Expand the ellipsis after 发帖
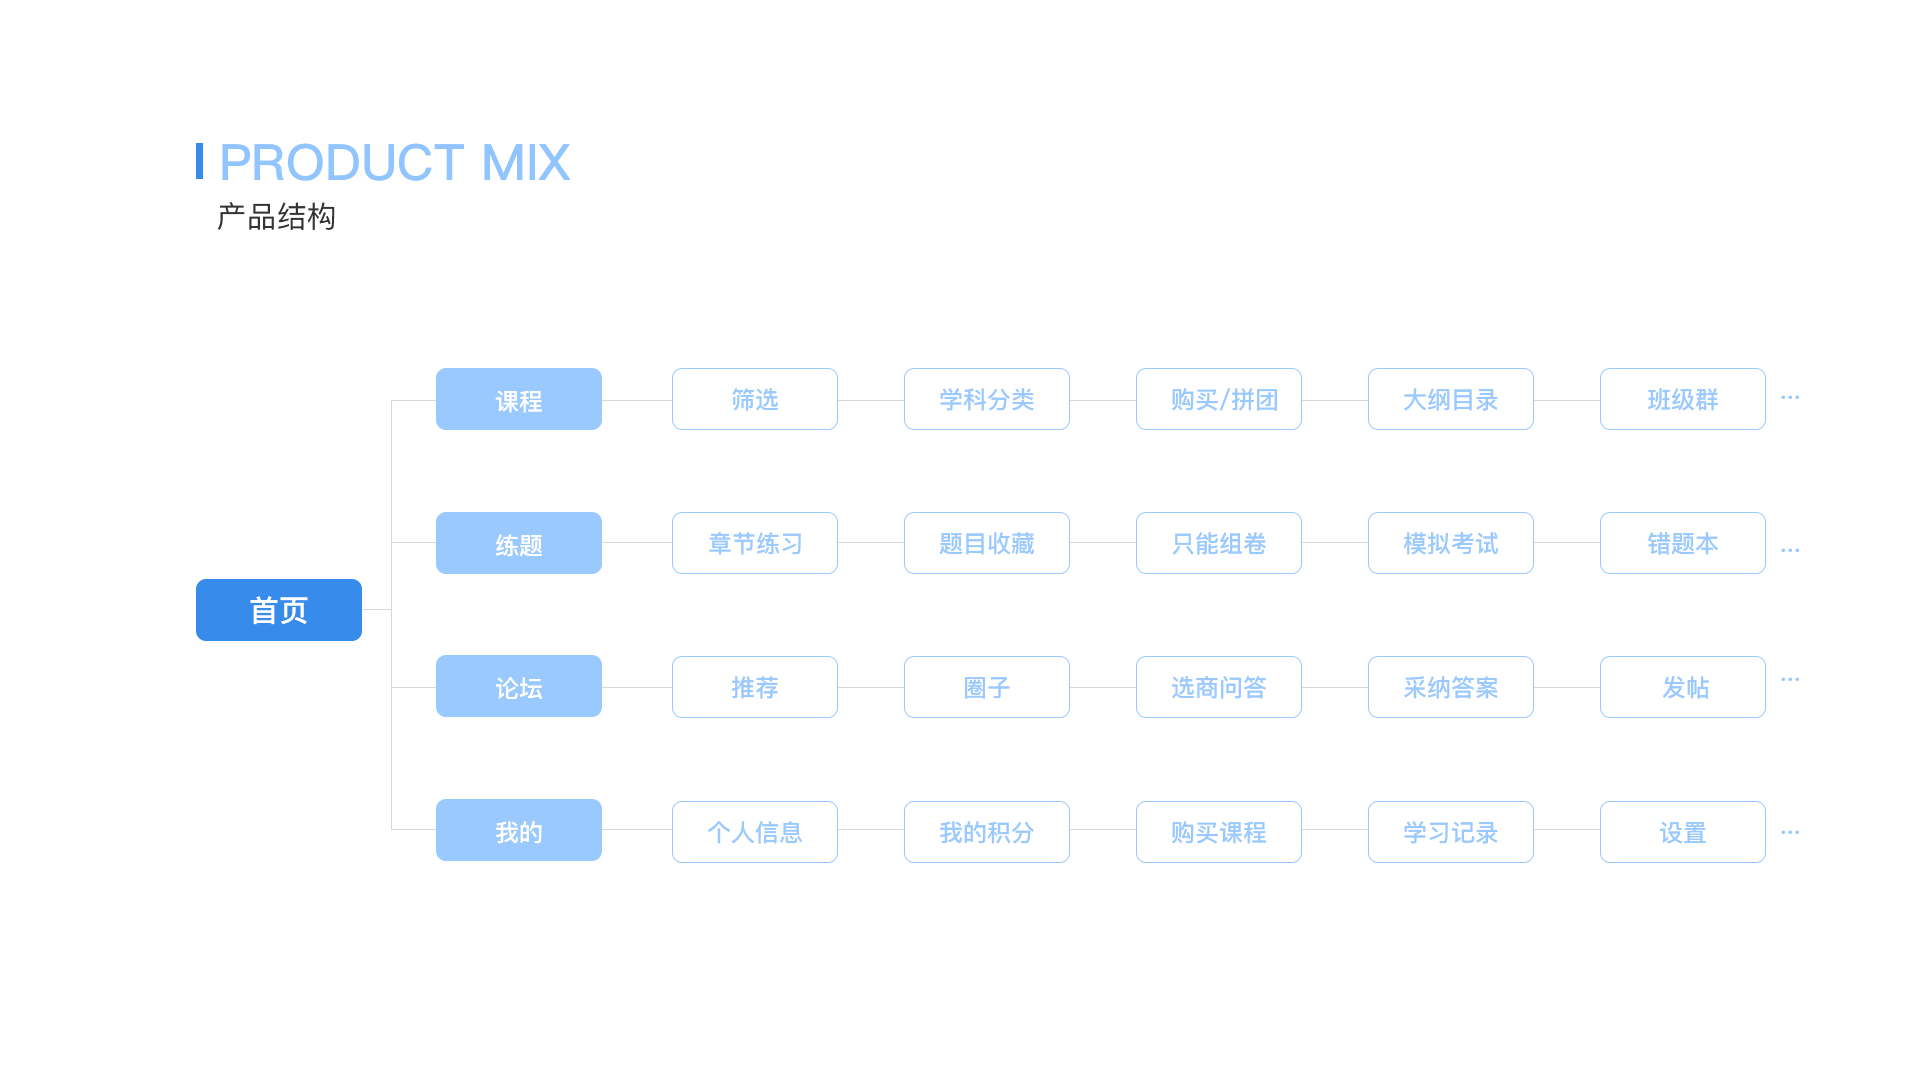This screenshot has width=1920, height=1080. (x=1790, y=679)
